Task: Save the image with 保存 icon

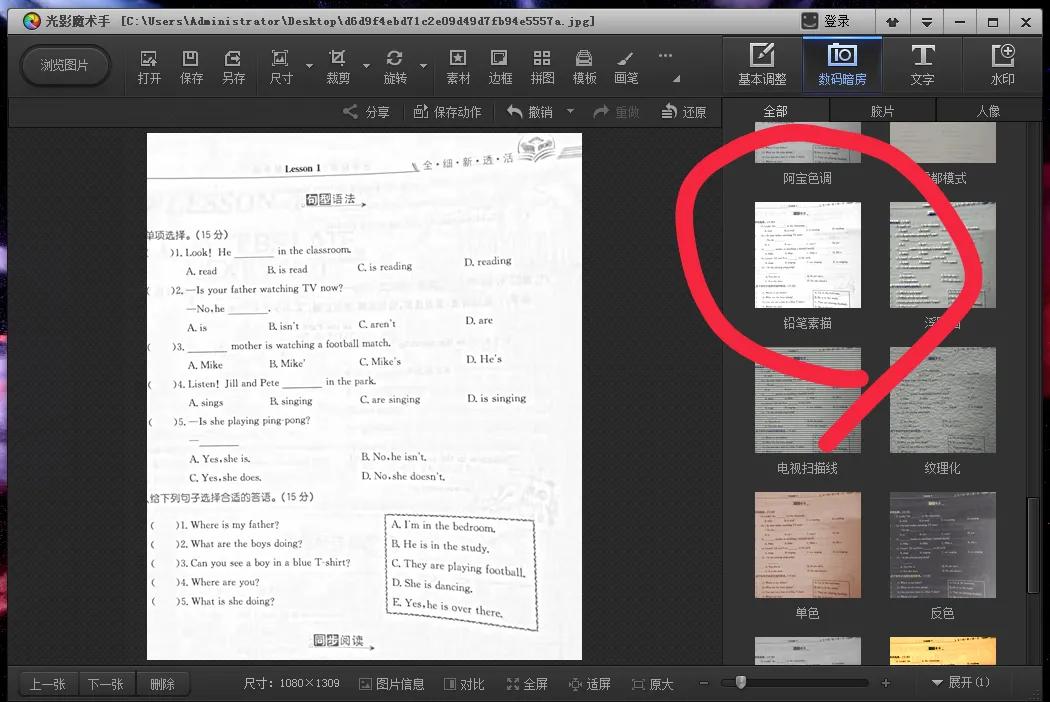Action: pos(191,67)
